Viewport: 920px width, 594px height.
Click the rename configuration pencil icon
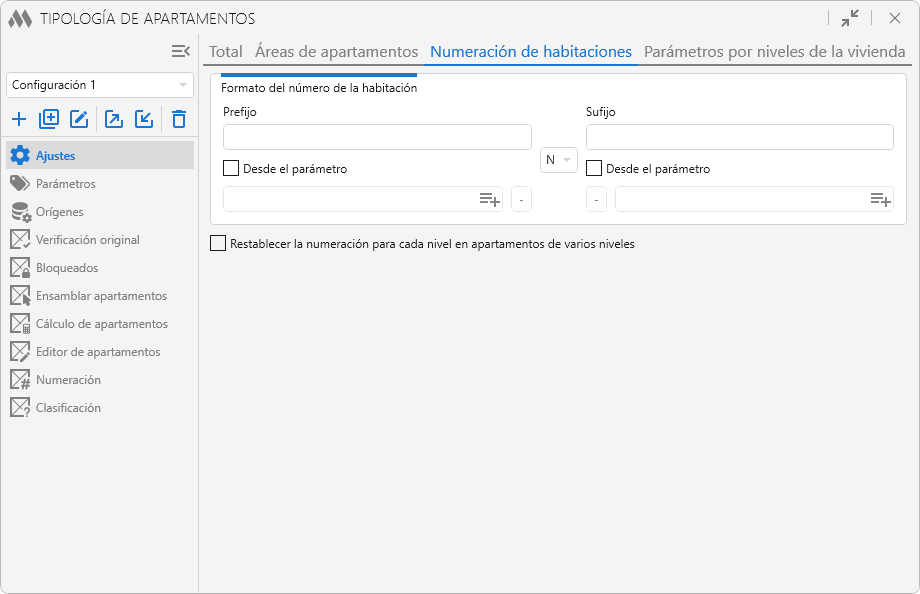click(x=79, y=120)
